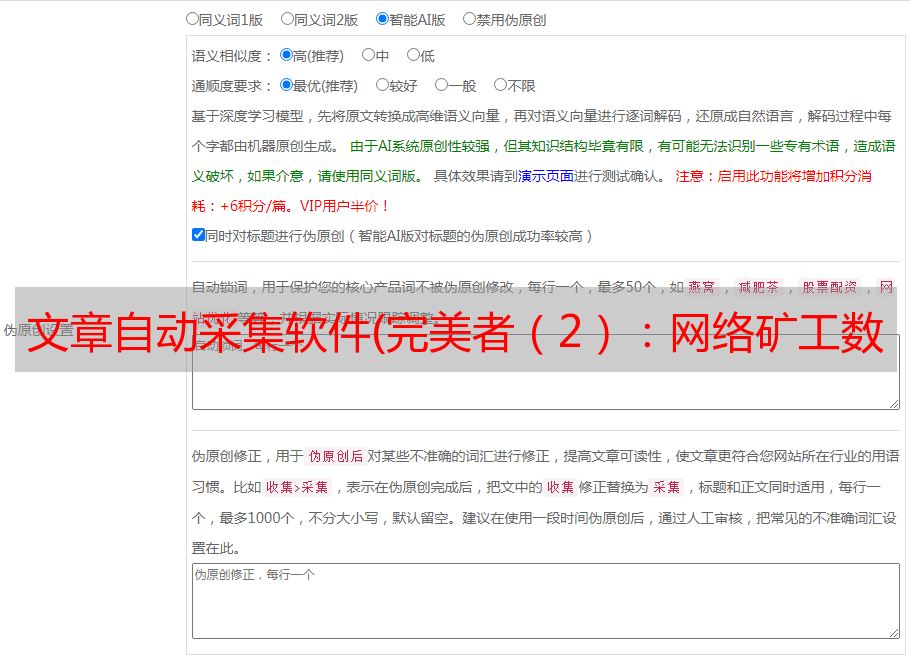Set 语义相似度 to 高(推荐)
Image resolution: width=911 pixels, height=658 pixels.
pyautogui.click(x=286, y=55)
